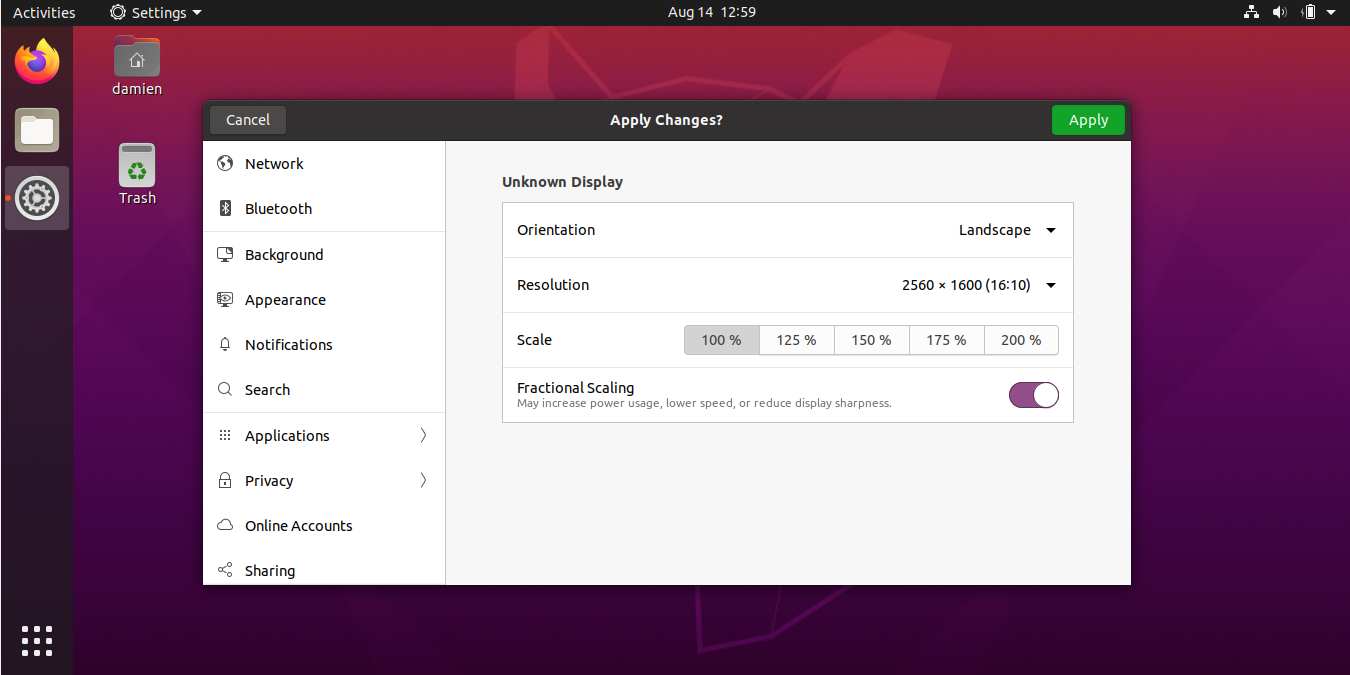Launch Firefox from the dock

click(x=37, y=61)
